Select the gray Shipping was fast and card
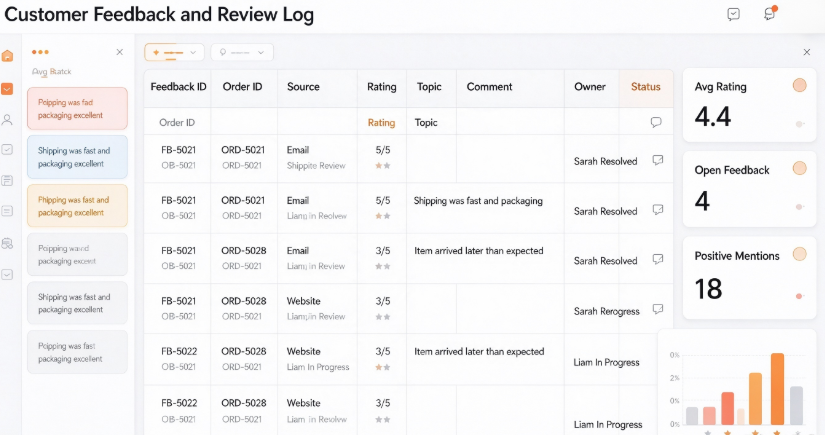 (77, 303)
